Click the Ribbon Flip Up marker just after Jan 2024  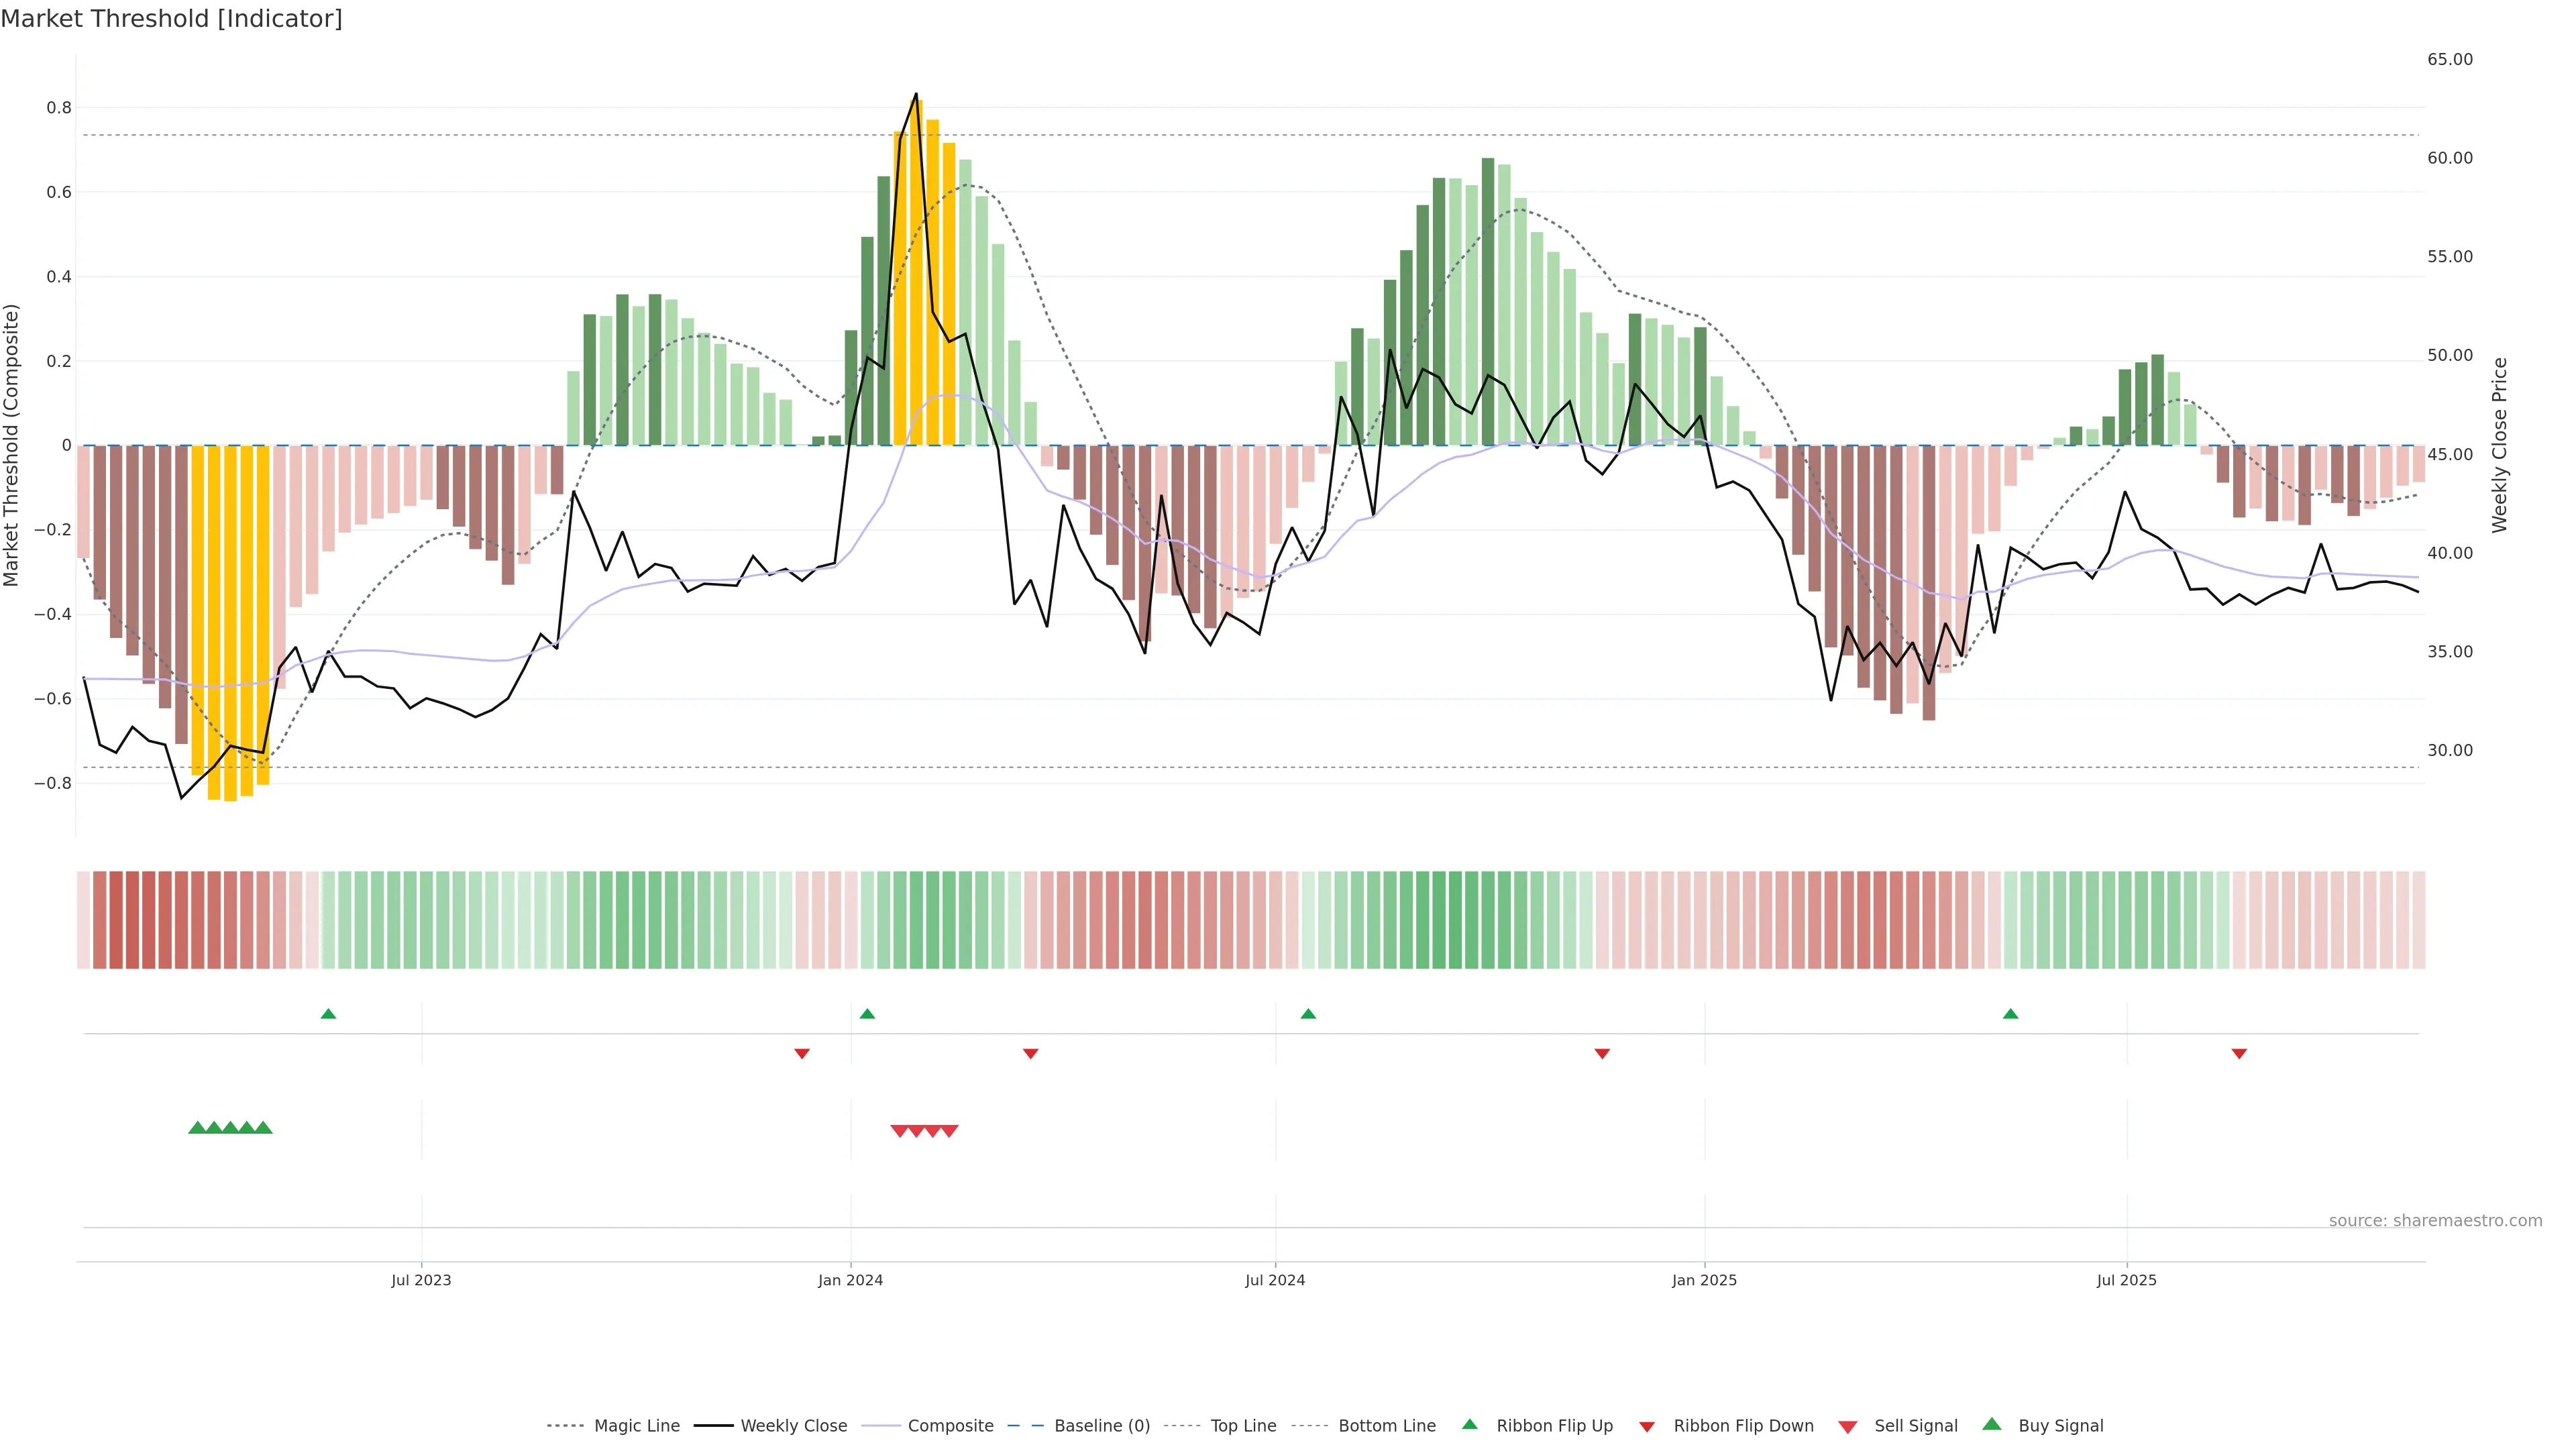pos(867,1014)
